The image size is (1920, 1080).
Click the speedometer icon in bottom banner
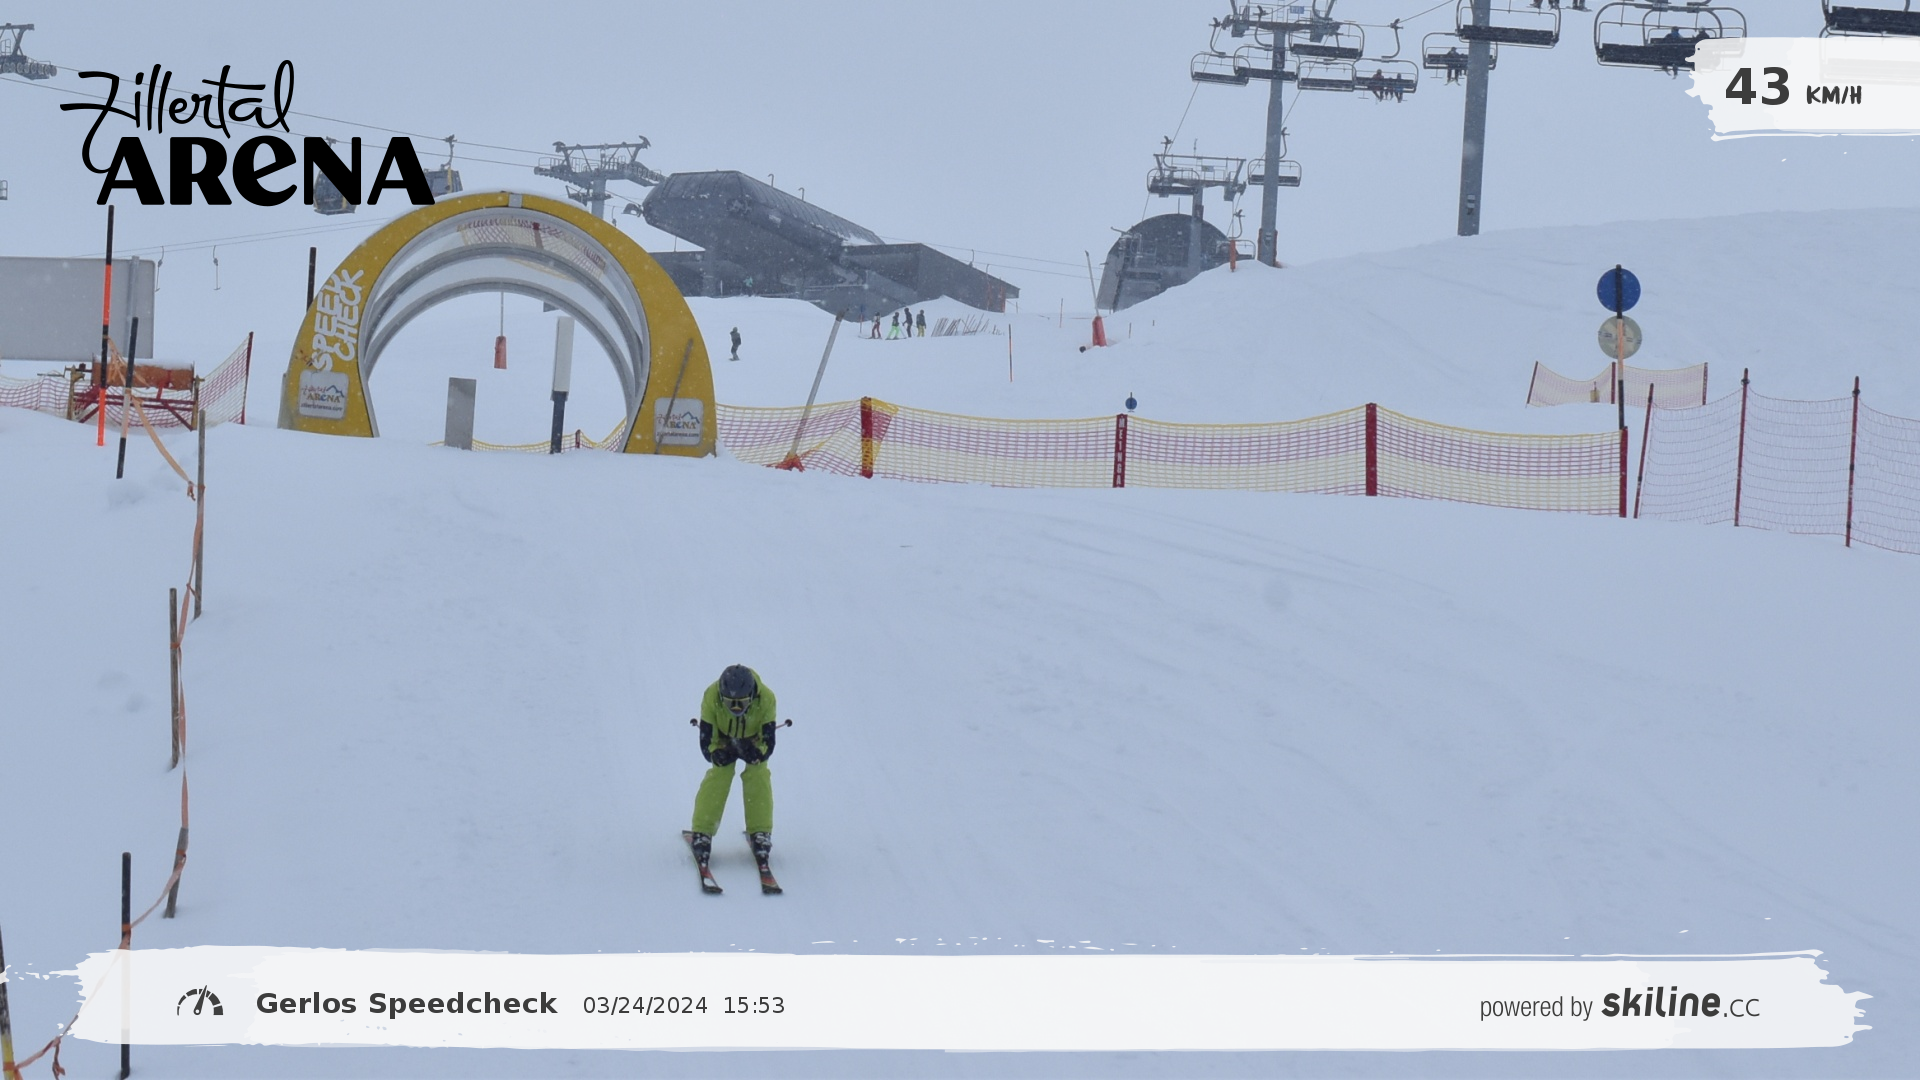(x=200, y=1002)
